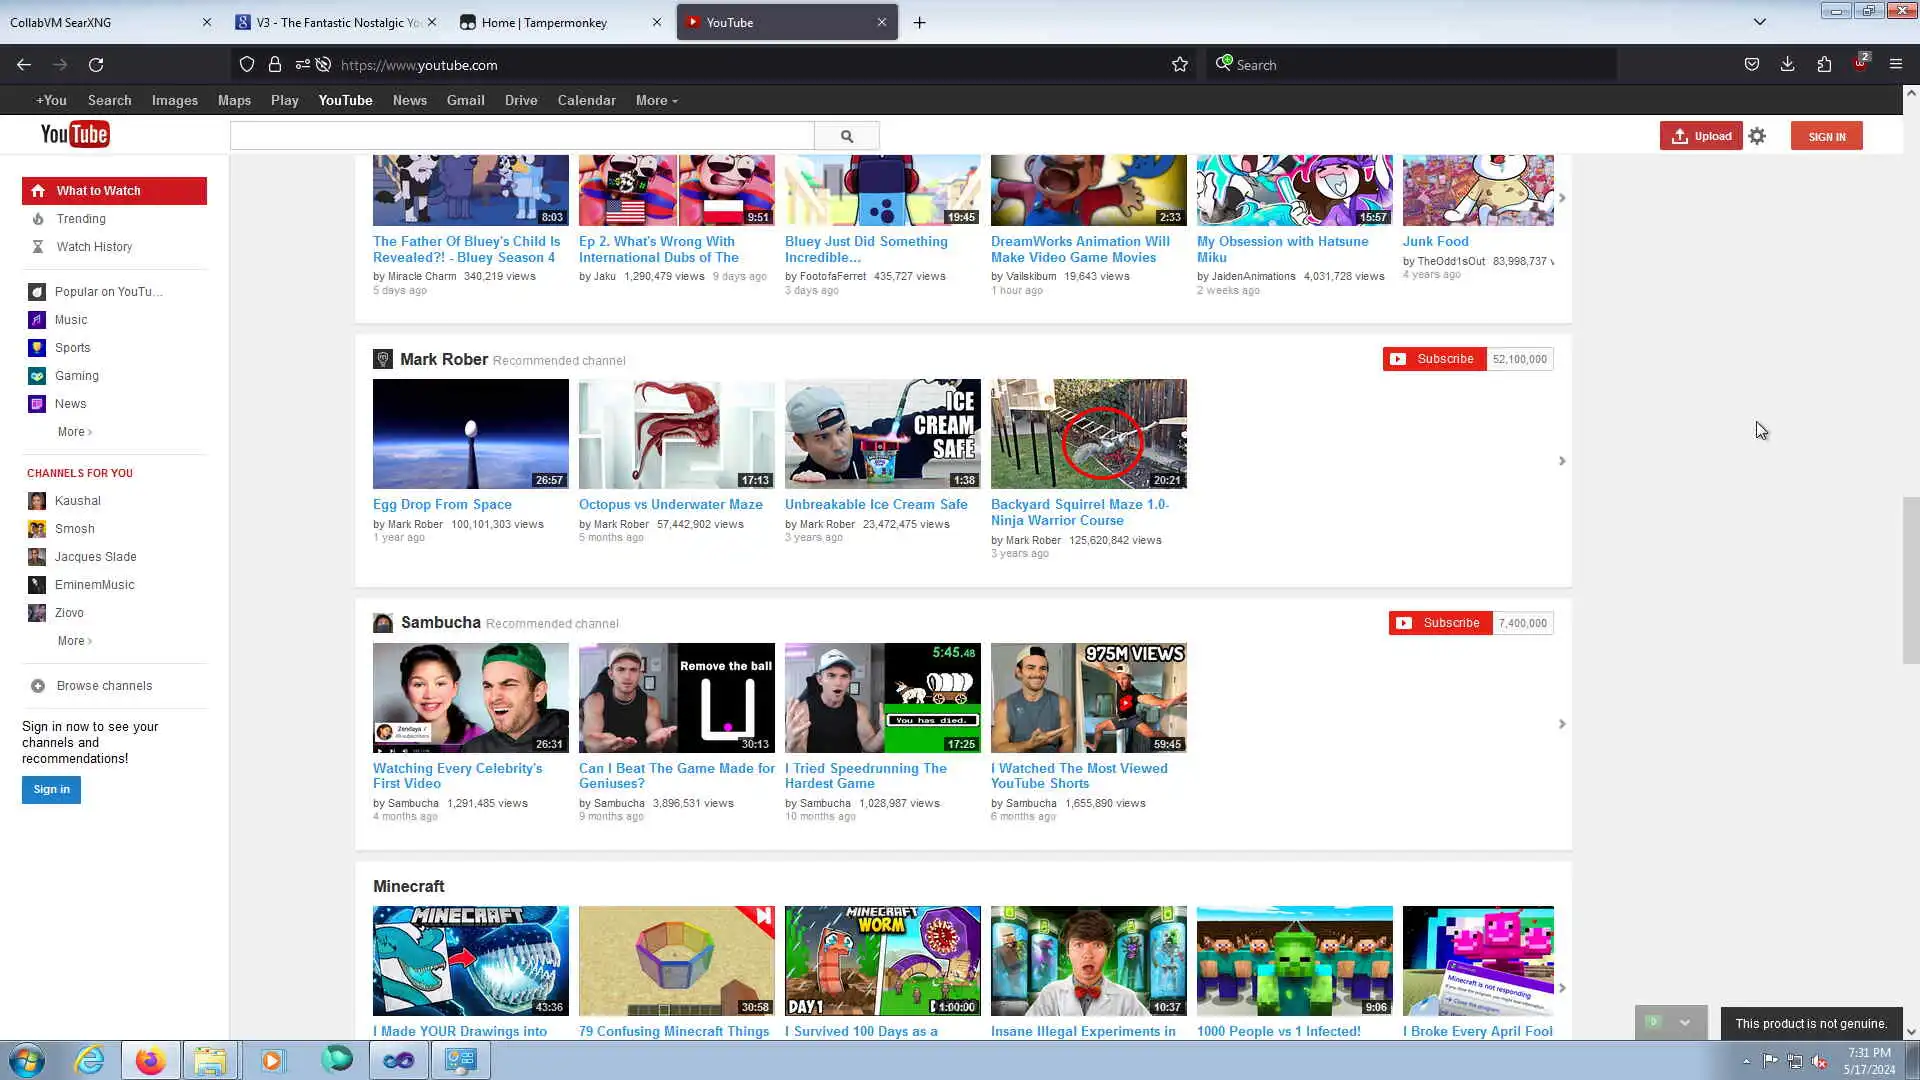Open Firefox downloads arrow icon
This screenshot has height=1080, width=1920.
(x=1787, y=65)
